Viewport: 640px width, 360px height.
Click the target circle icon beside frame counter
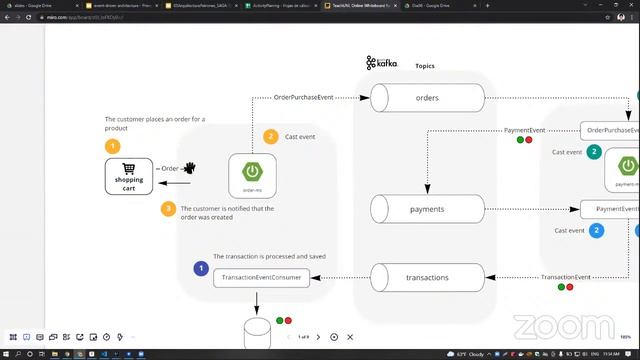[334, 337]
